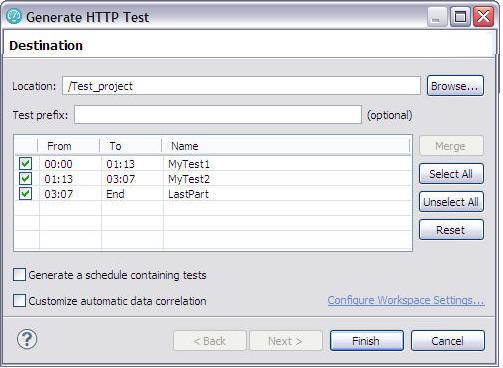
Task: Enable Customize automatic data correlation
Action: pyautogui.click(x=19, y=301)
